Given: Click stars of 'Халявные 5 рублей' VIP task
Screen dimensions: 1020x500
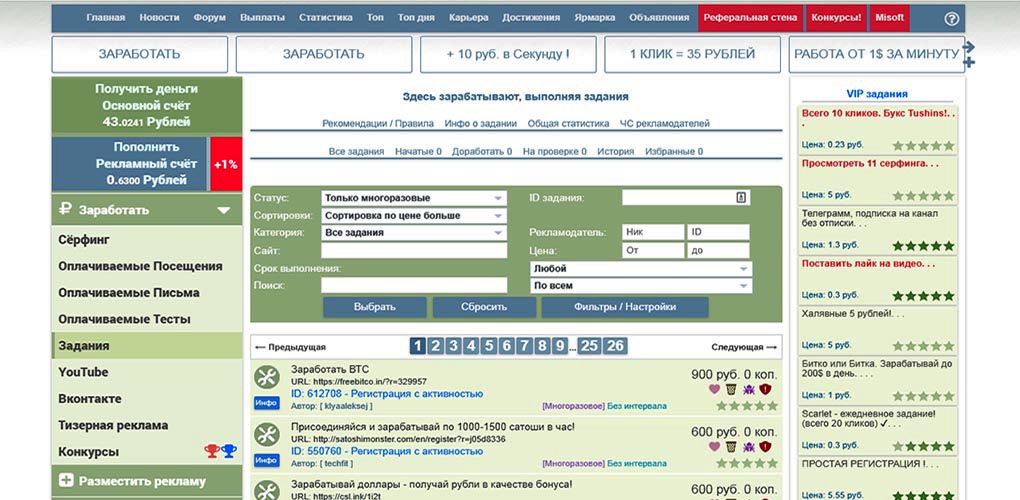Looking at the screenshot, I should [x=923, y=346].
